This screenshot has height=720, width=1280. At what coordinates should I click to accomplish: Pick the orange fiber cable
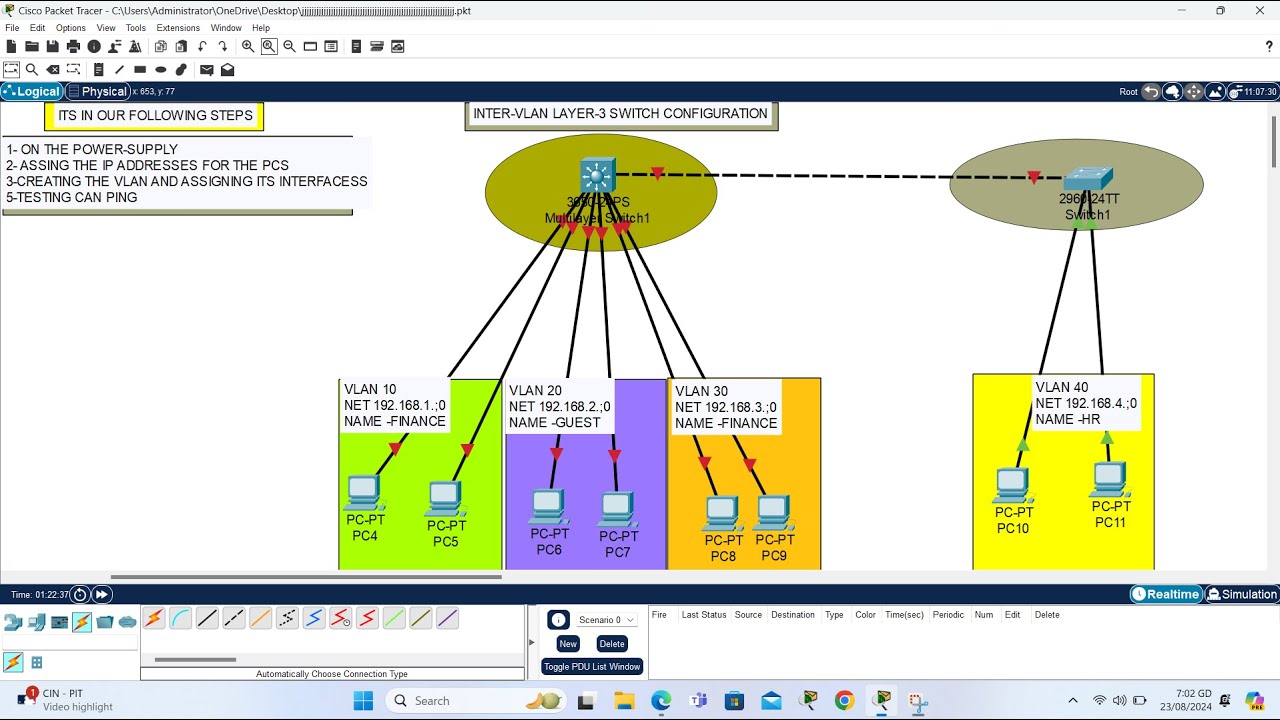tap(261, 619)
